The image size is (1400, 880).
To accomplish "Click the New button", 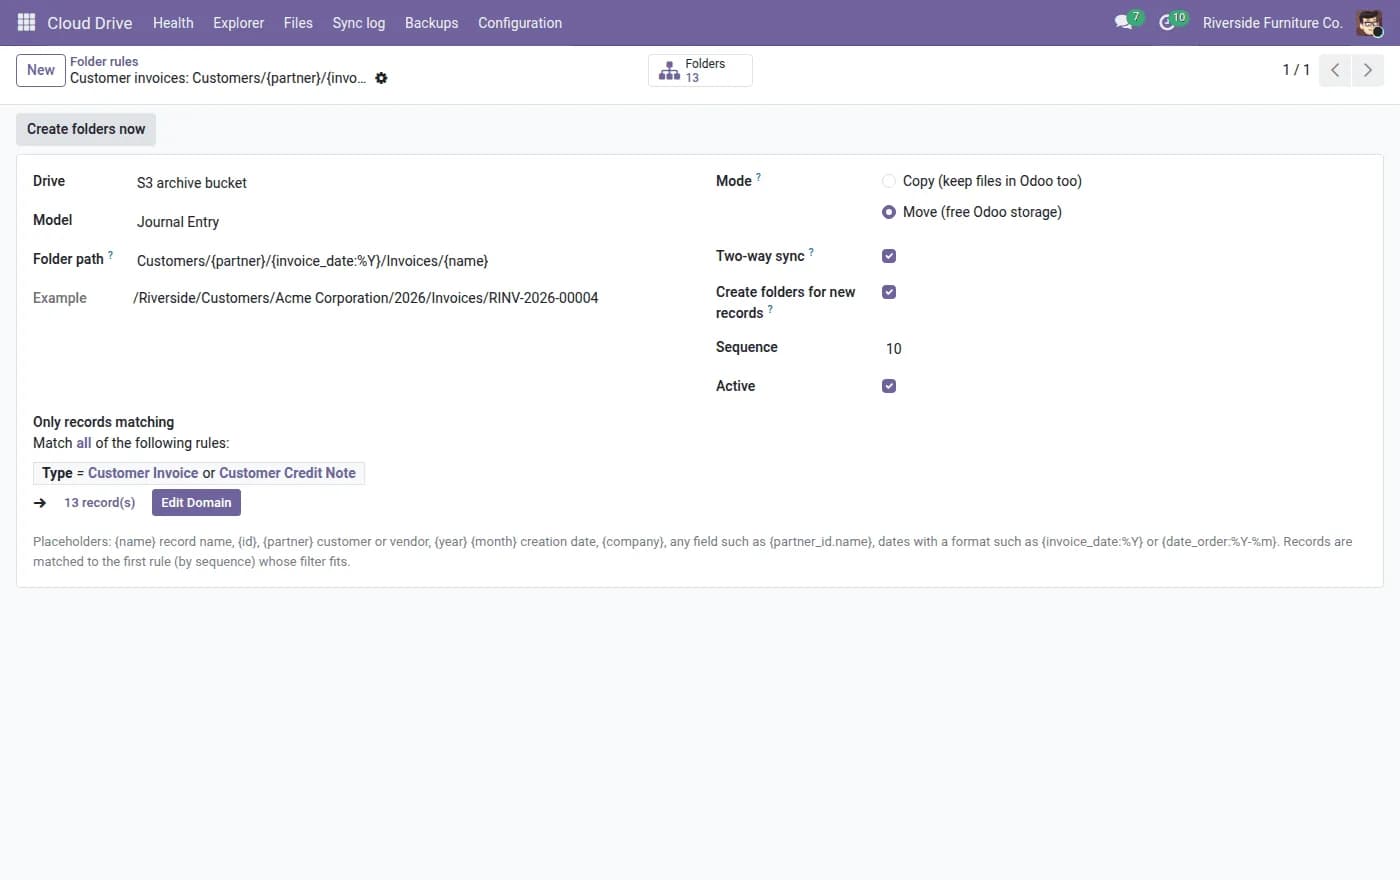I will point(41,70).
